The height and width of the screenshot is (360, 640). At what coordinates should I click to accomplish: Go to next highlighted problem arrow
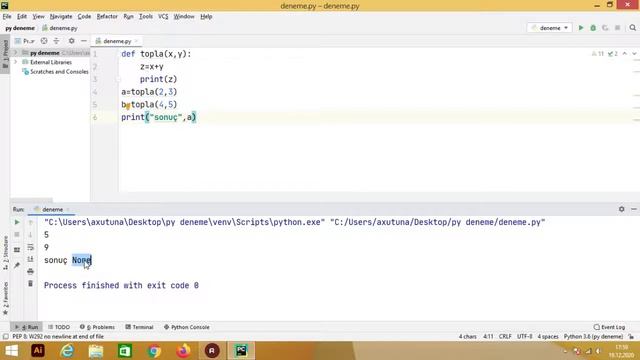(634, 53)
